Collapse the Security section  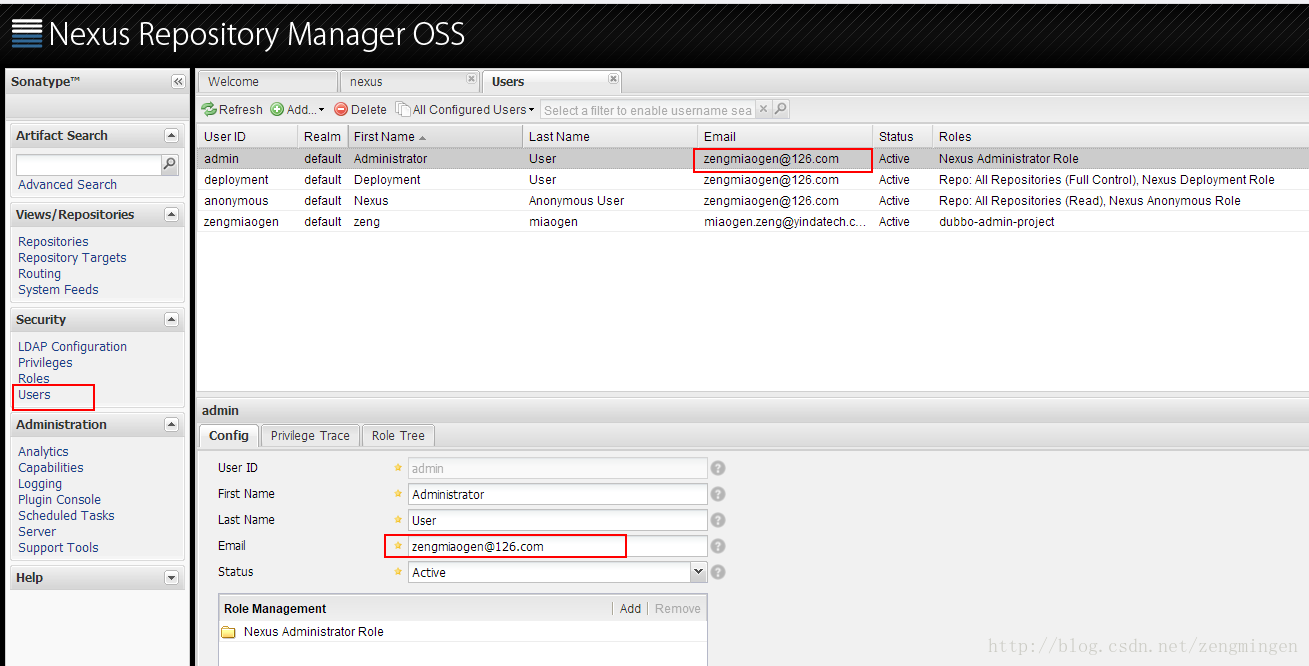click(171, 320)
